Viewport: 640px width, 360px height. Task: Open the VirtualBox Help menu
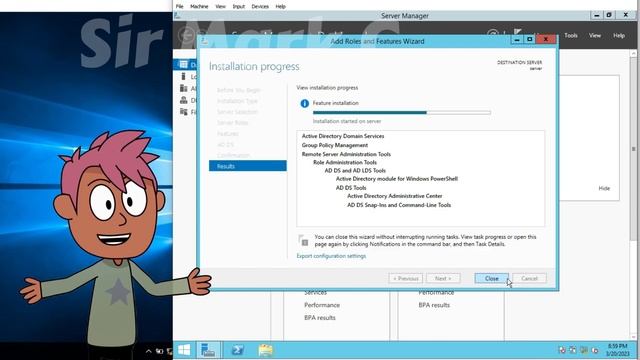(x=280, y=7)
